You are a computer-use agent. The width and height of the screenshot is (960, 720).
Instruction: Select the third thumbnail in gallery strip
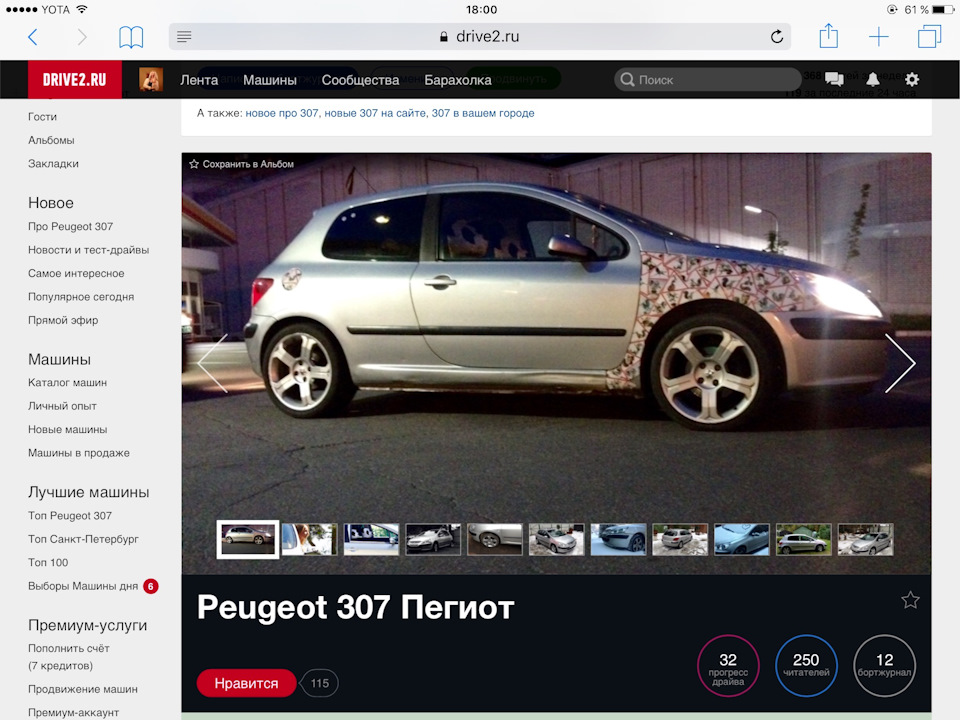(371, 539)
